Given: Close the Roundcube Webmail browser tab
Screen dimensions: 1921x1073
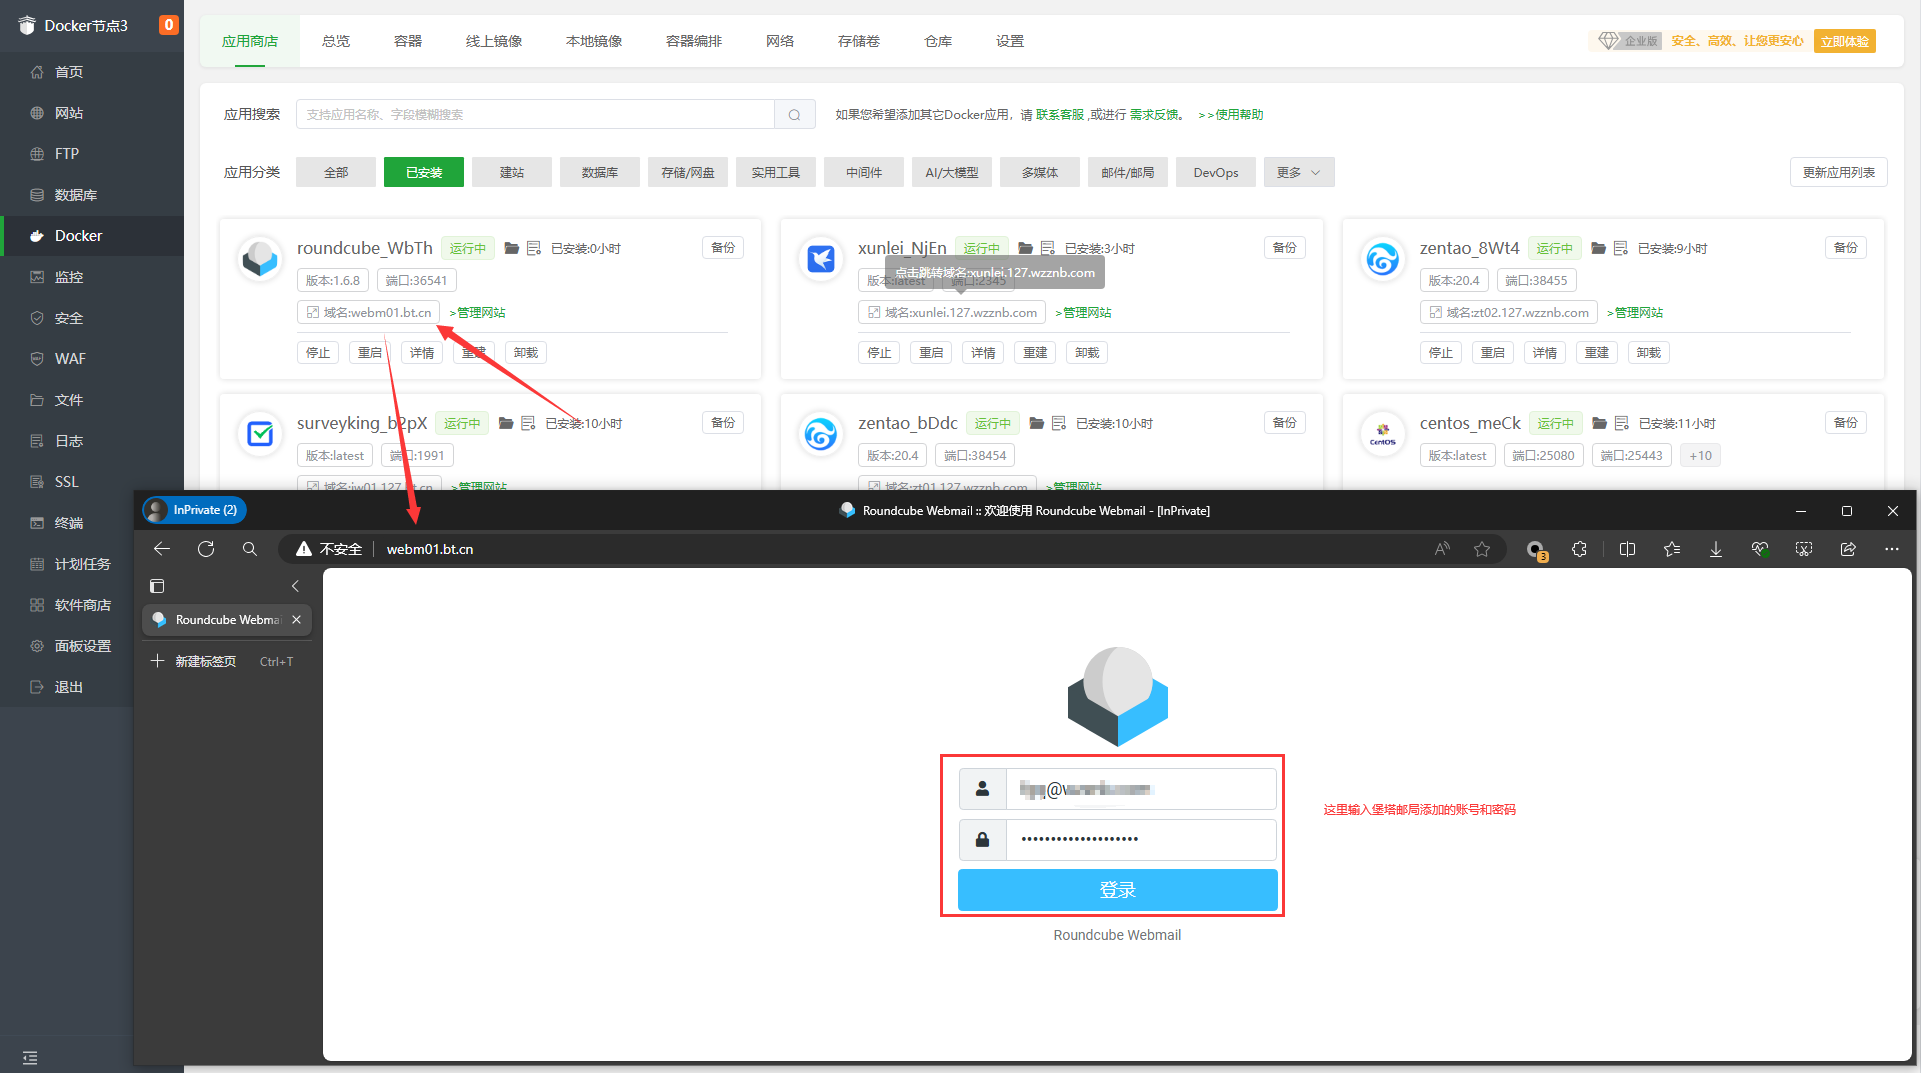Looking at the screenshot, I should pos(297,620).
